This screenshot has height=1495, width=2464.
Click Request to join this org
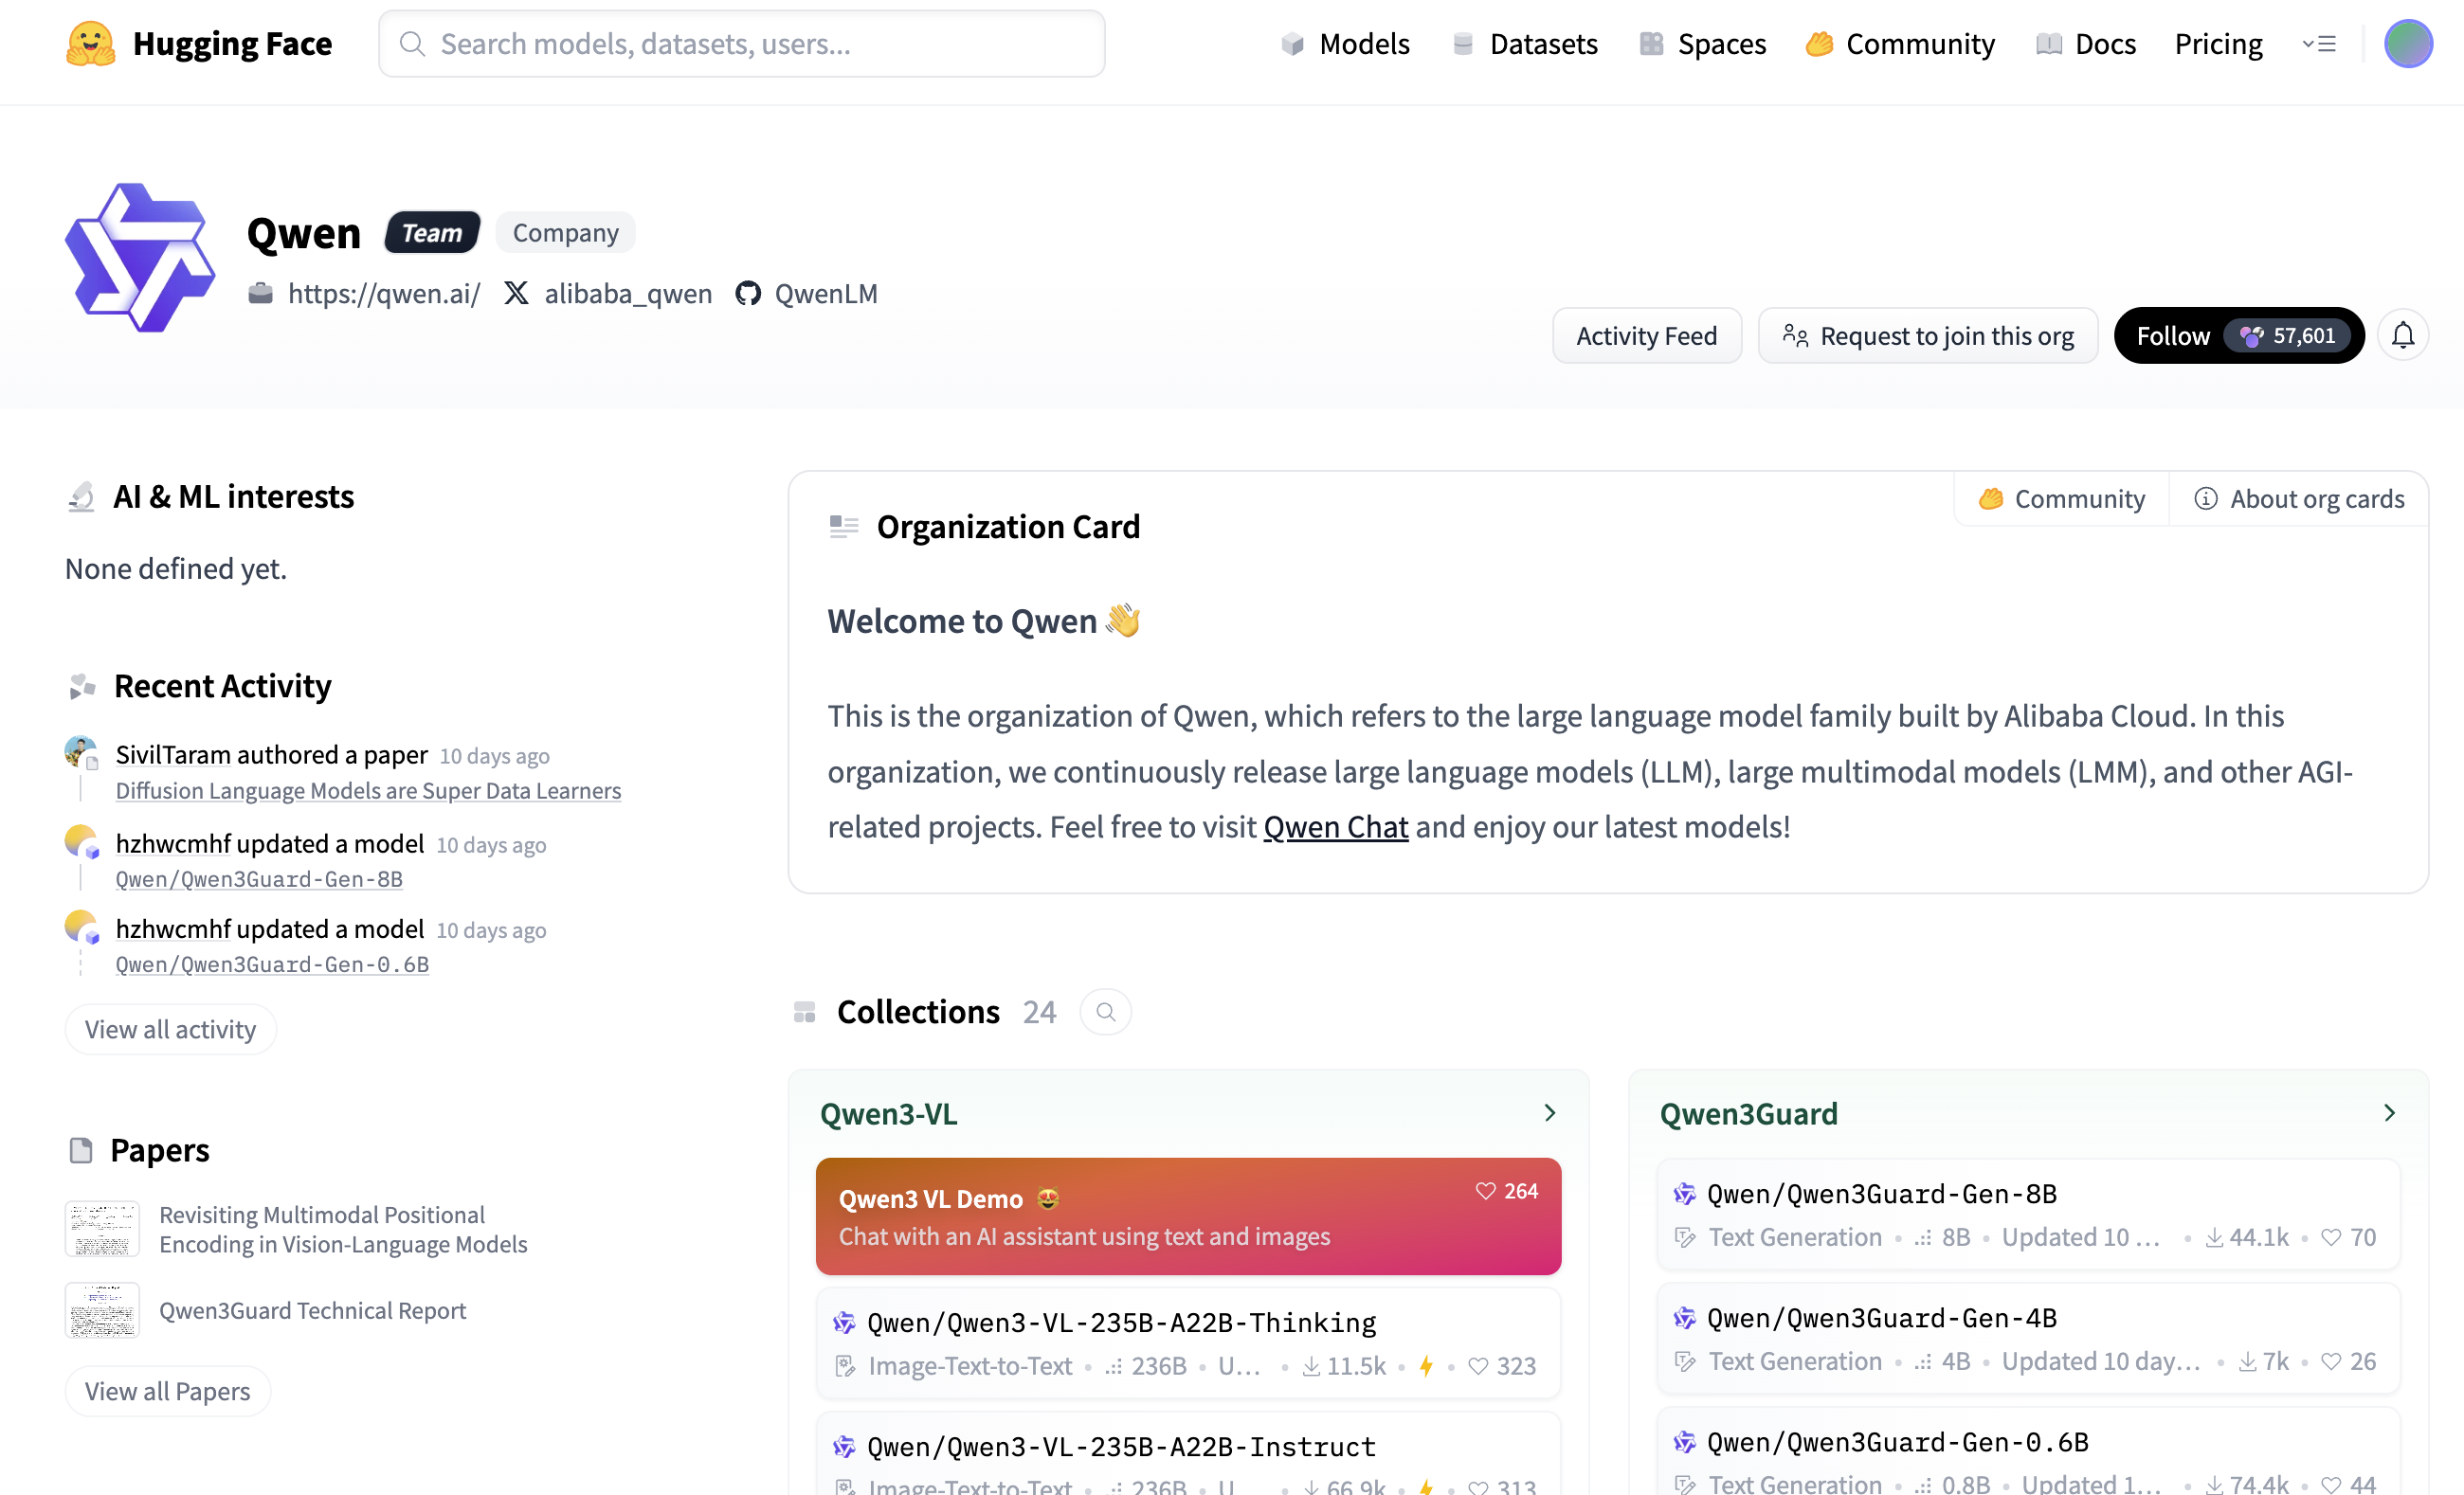pos(1927,336)
